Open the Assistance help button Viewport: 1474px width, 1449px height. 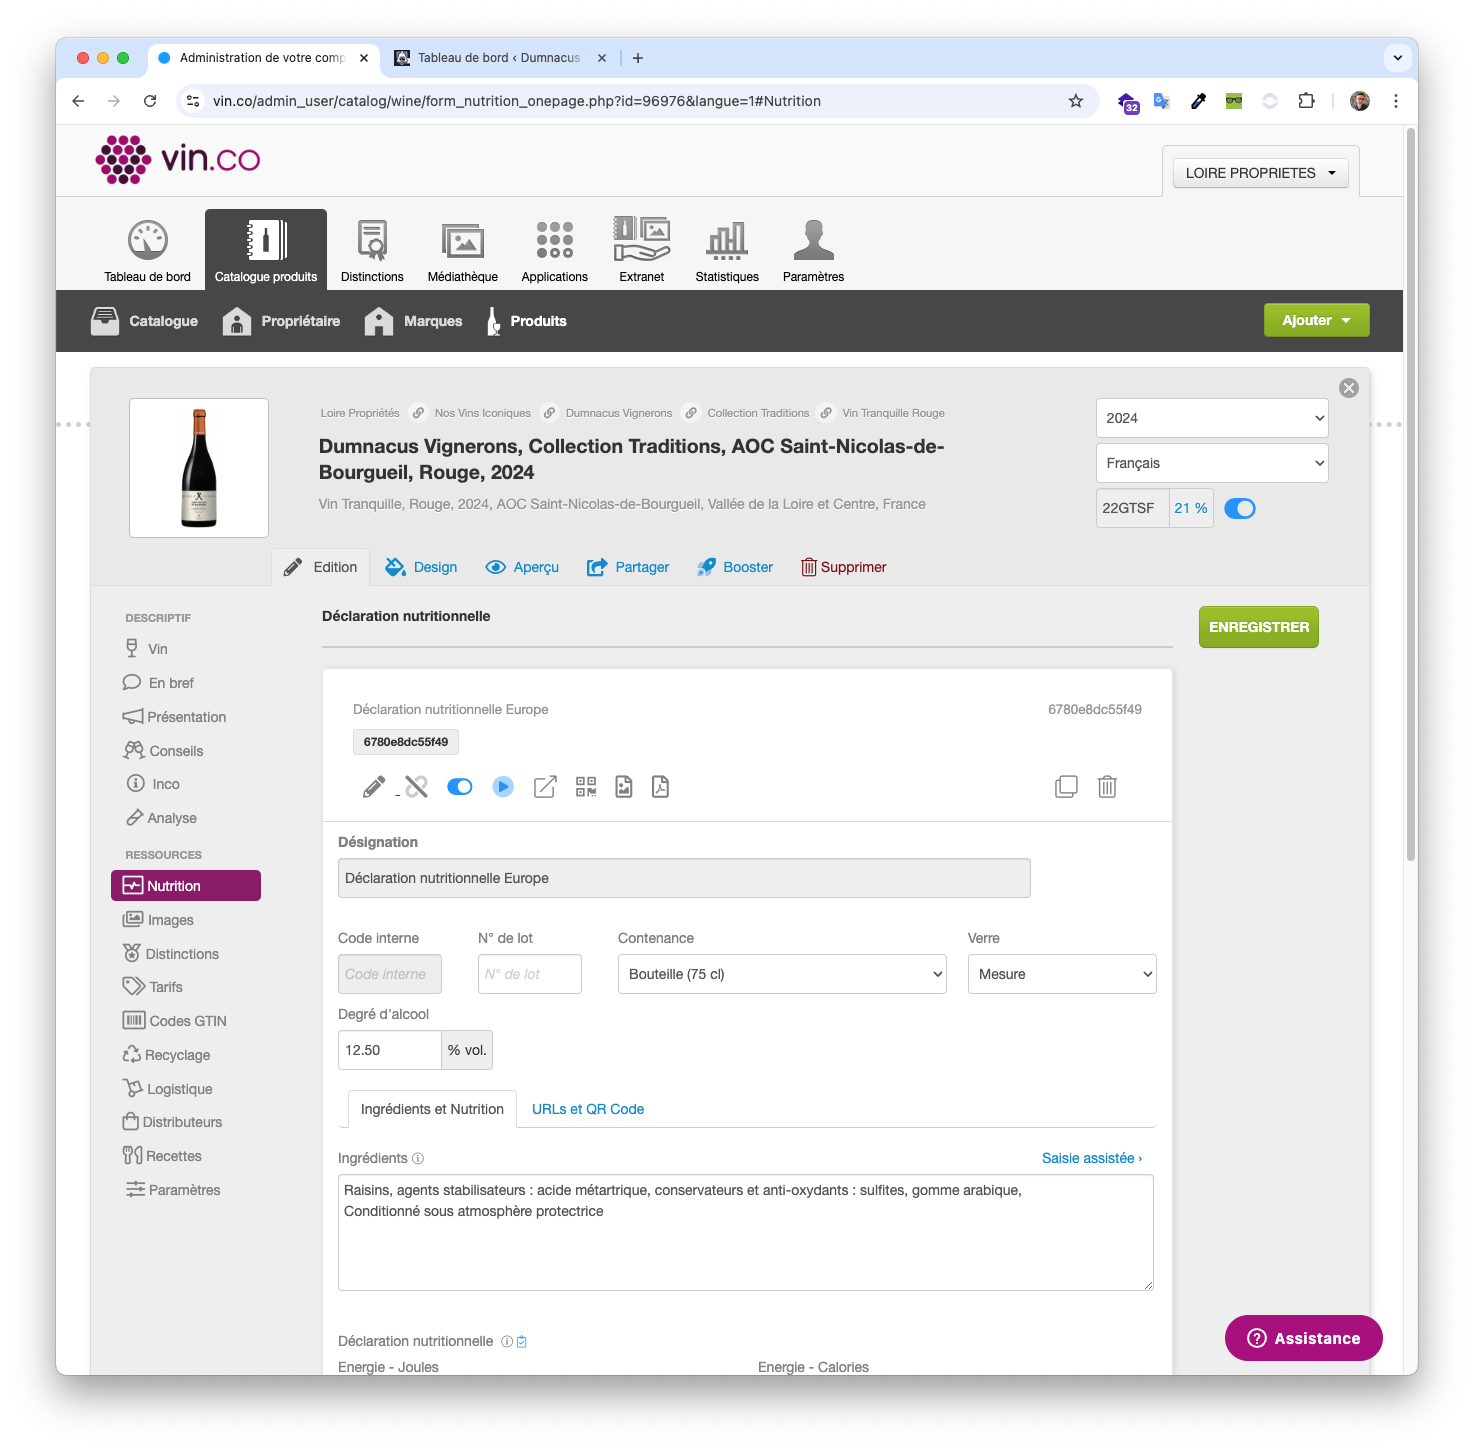click(1304, 1338)
